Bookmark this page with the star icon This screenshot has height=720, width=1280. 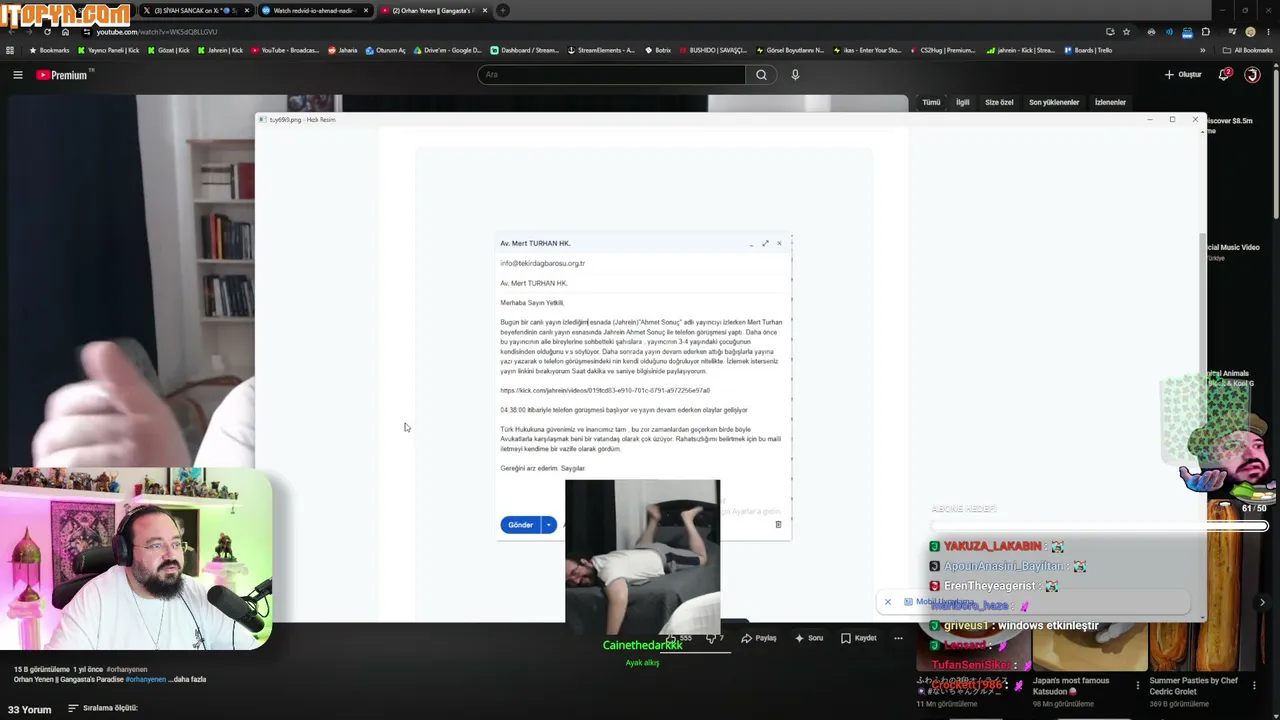(1126, 32)
